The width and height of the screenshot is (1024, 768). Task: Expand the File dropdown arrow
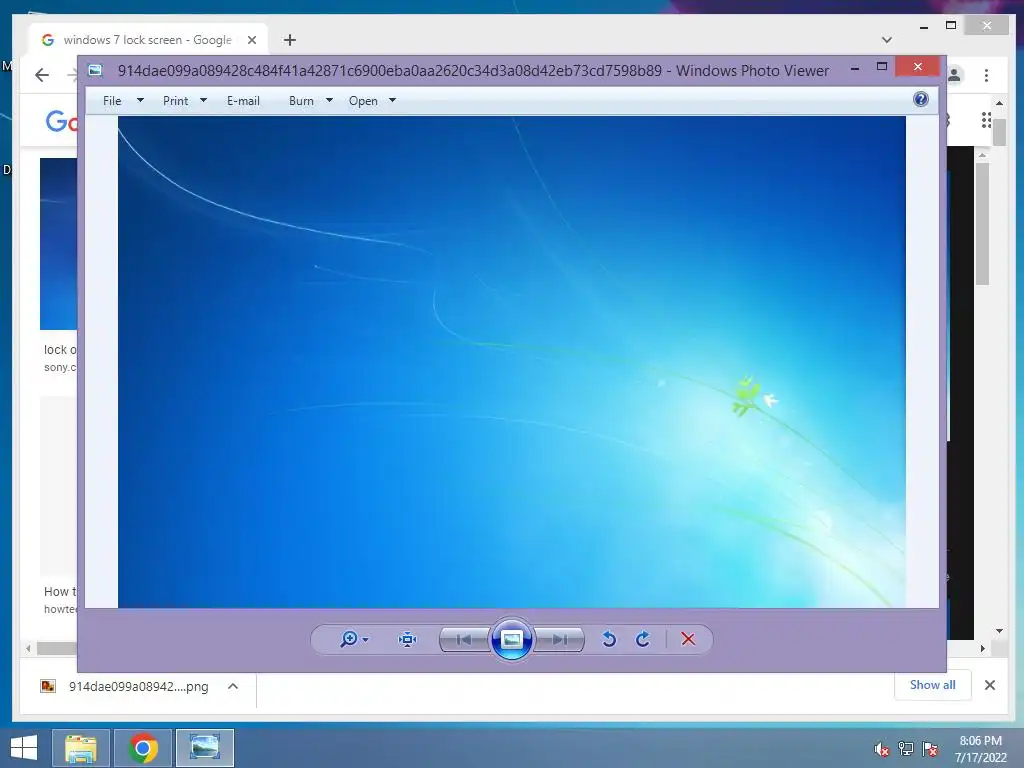click(140, 101)
